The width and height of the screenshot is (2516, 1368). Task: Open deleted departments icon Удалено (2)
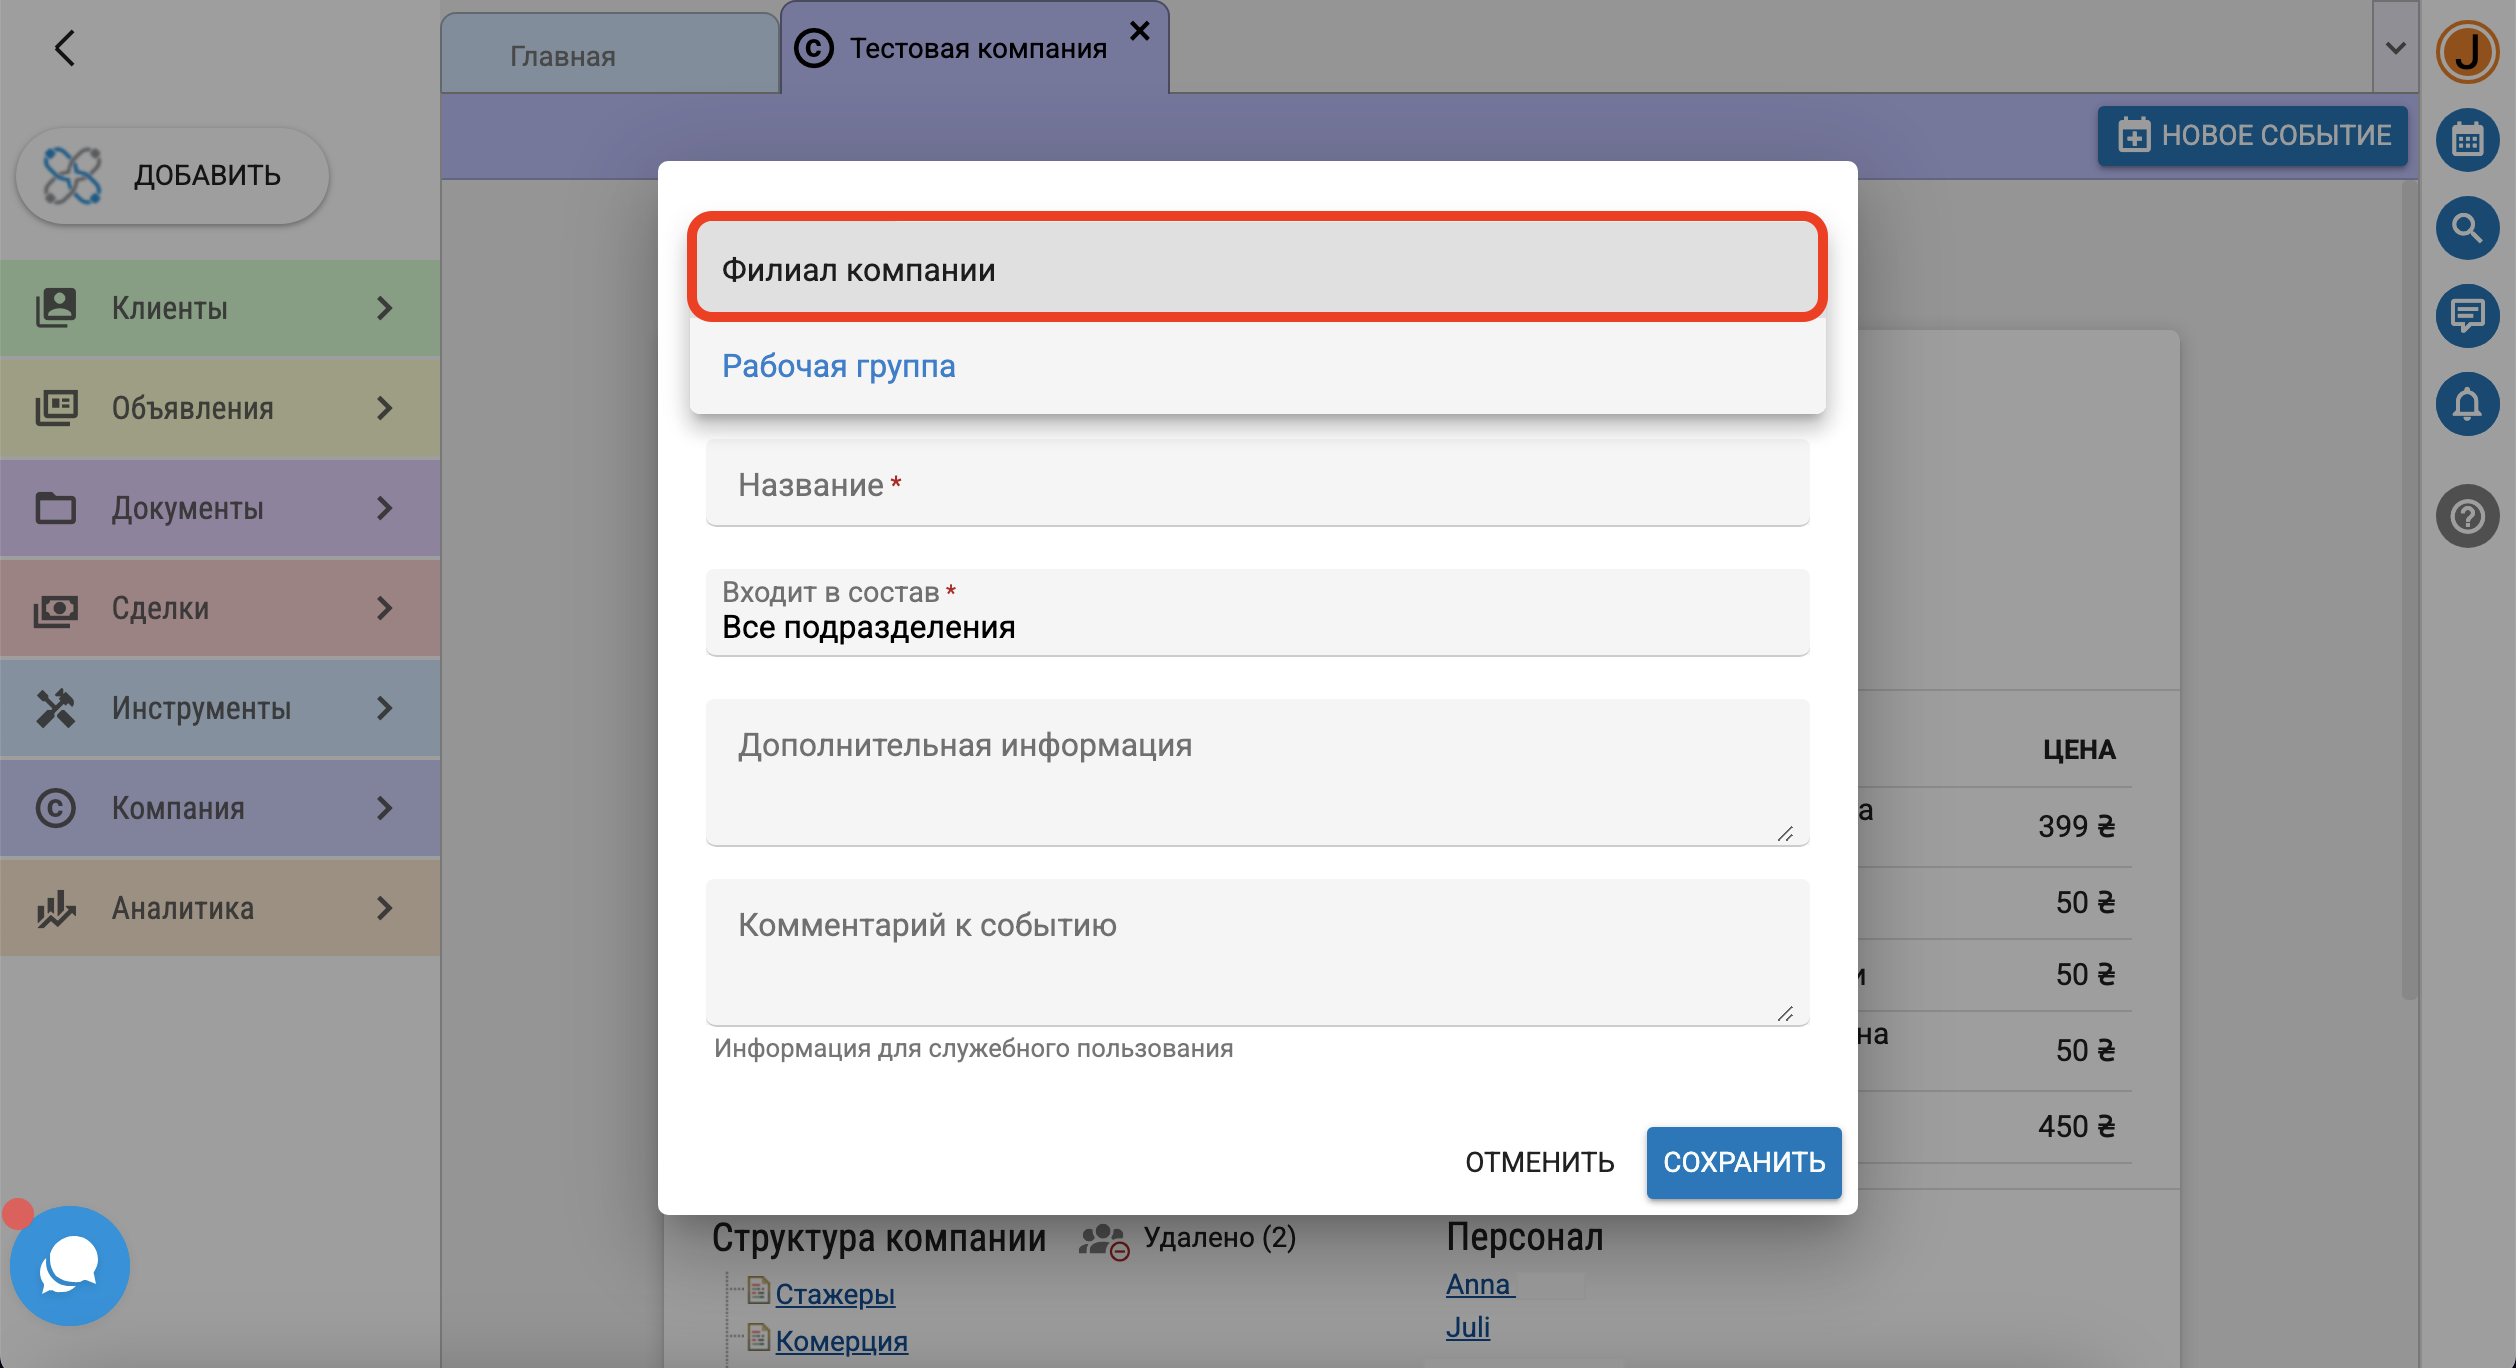pos(1104,1240)
